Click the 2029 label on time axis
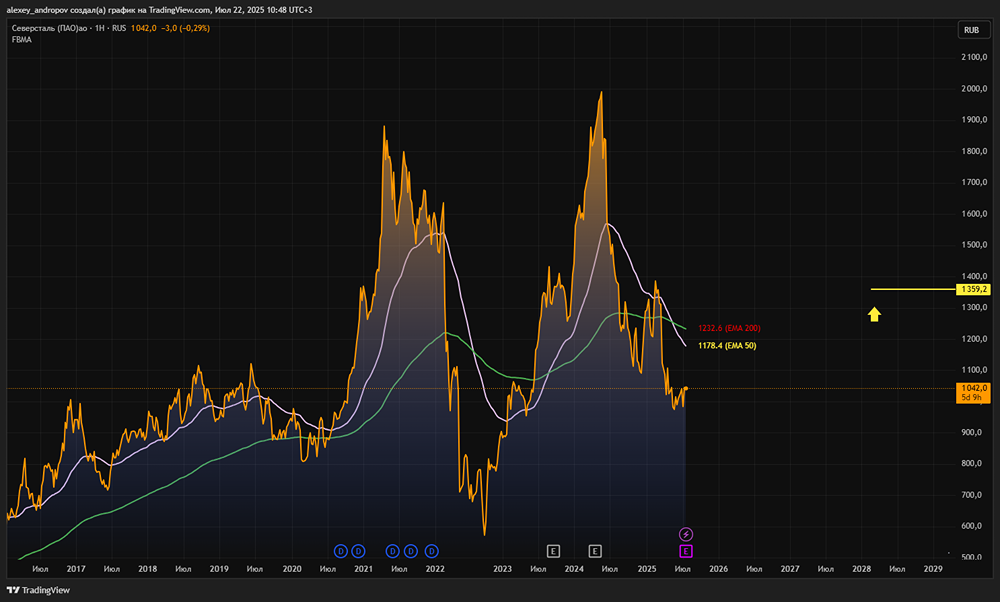 point(932,569)
